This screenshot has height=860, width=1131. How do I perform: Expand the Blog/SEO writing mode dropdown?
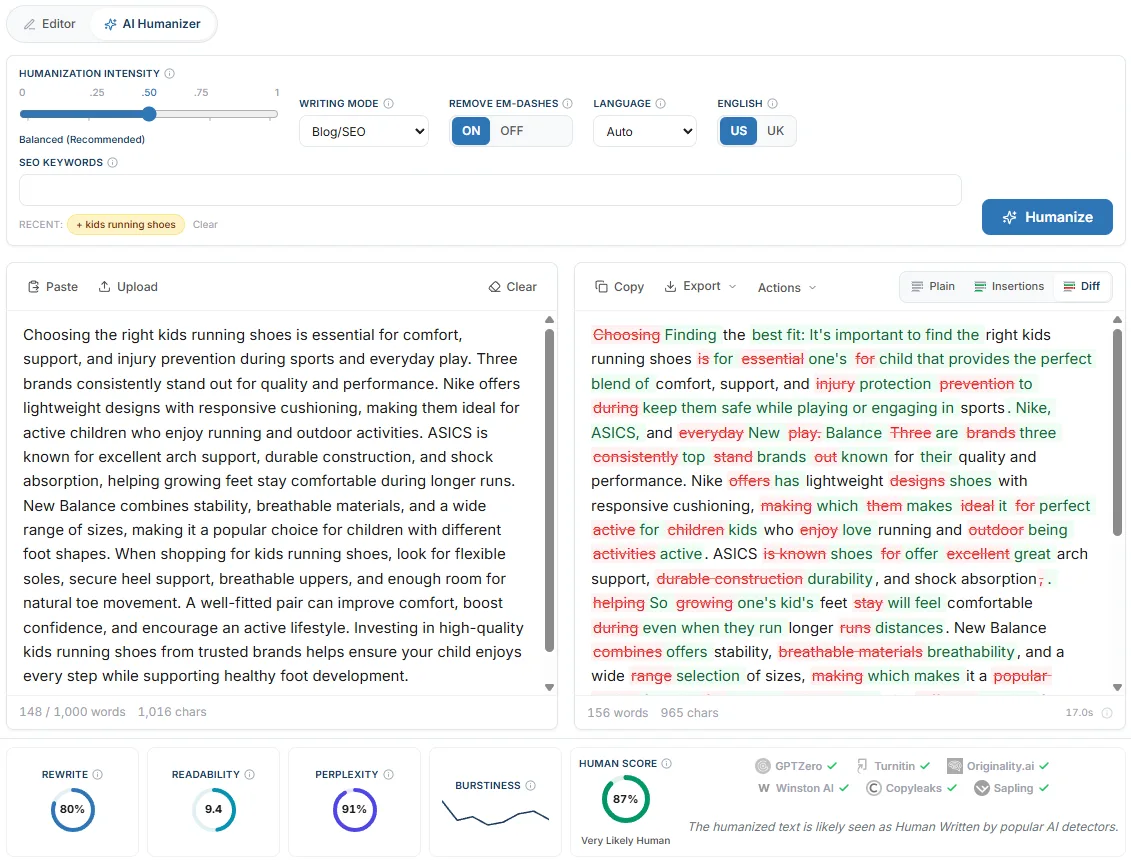(364, 131)
